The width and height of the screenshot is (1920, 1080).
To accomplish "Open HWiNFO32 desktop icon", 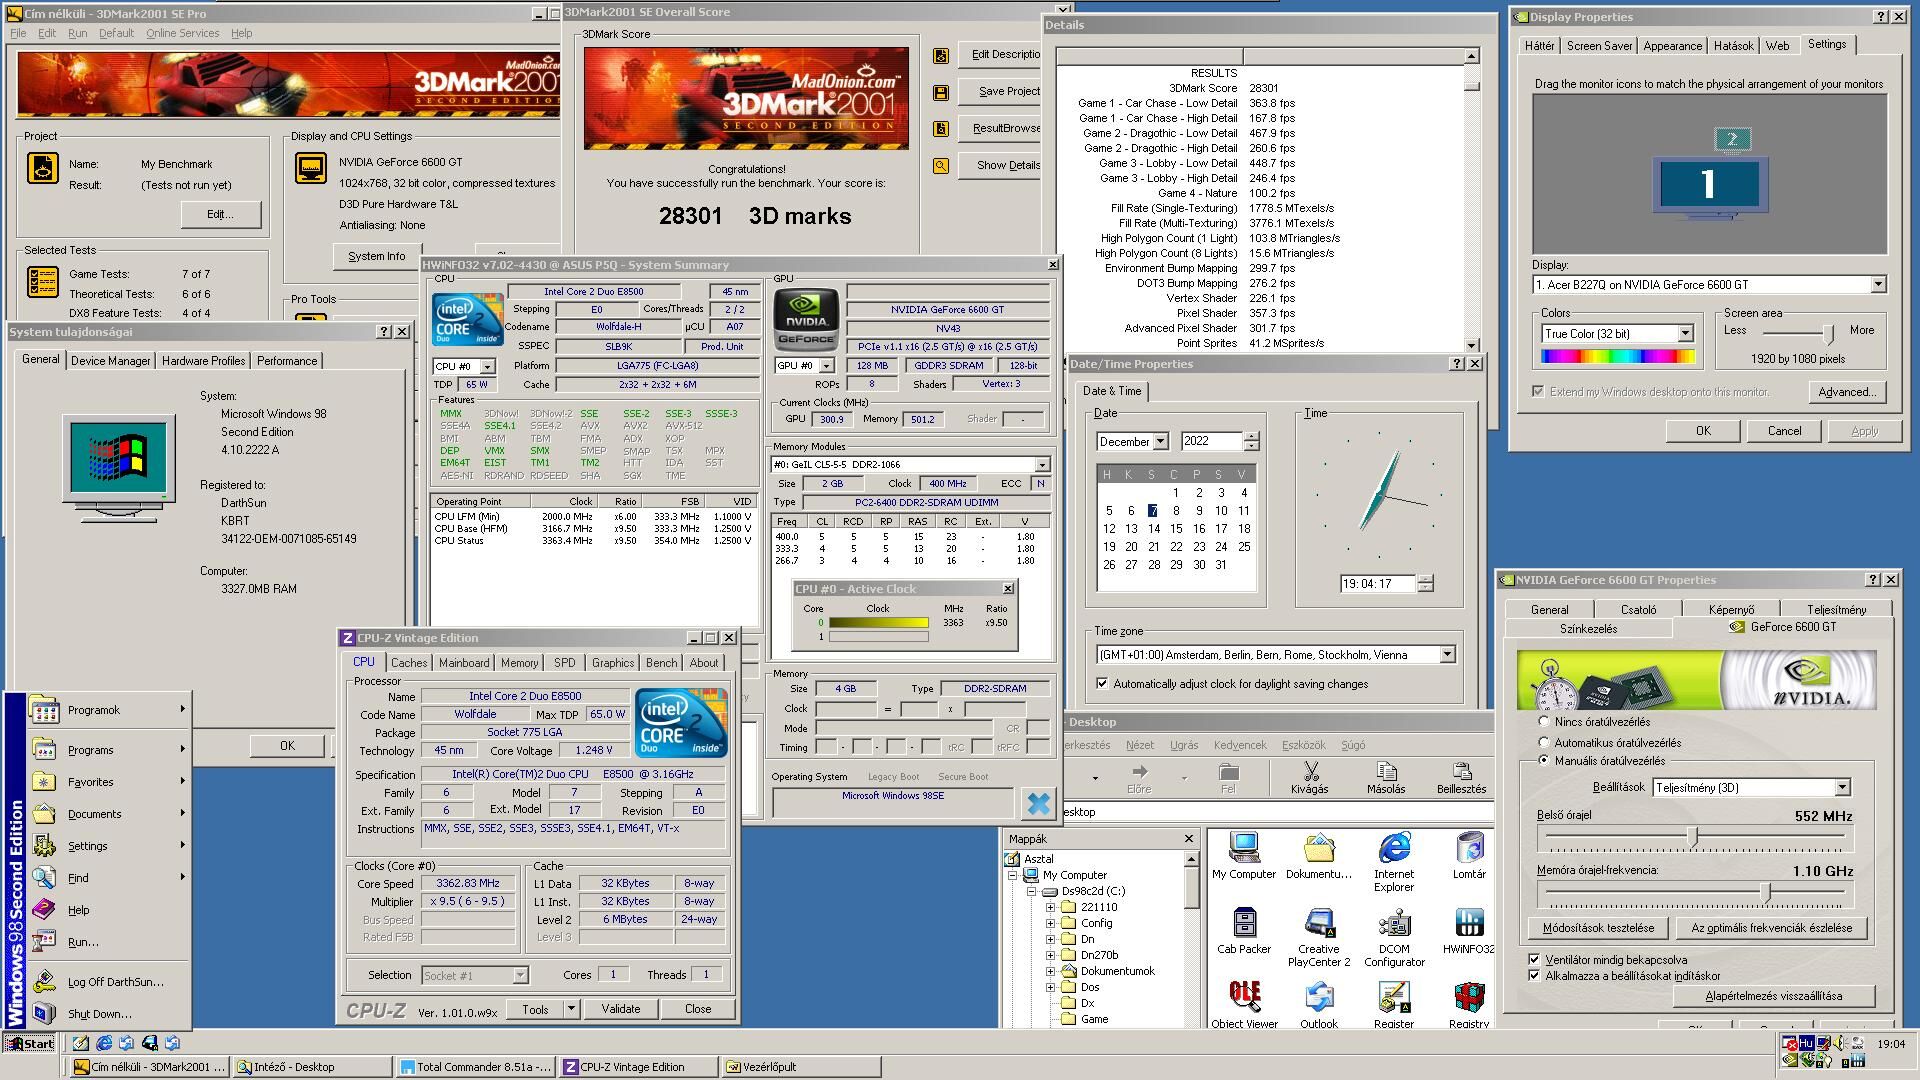I will [1469, 931].
